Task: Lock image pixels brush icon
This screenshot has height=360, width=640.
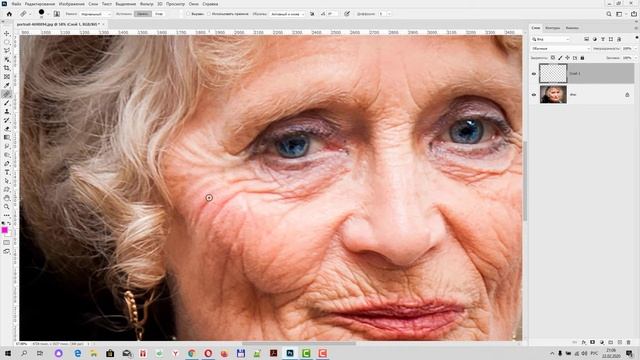Action: tap(560, 58)
